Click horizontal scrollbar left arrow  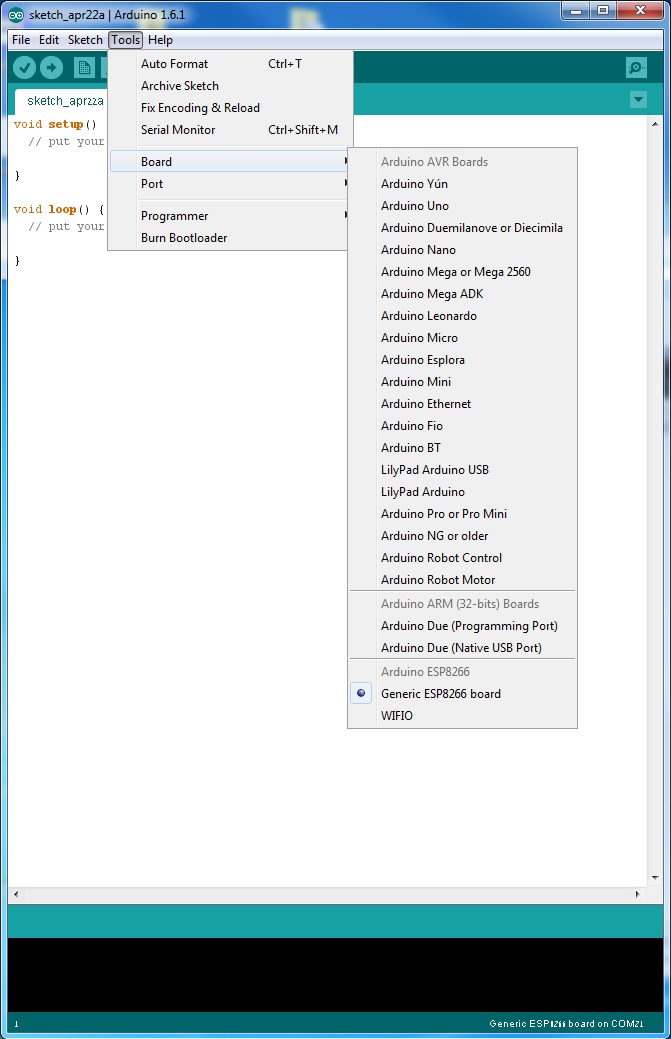pos(16,894)
